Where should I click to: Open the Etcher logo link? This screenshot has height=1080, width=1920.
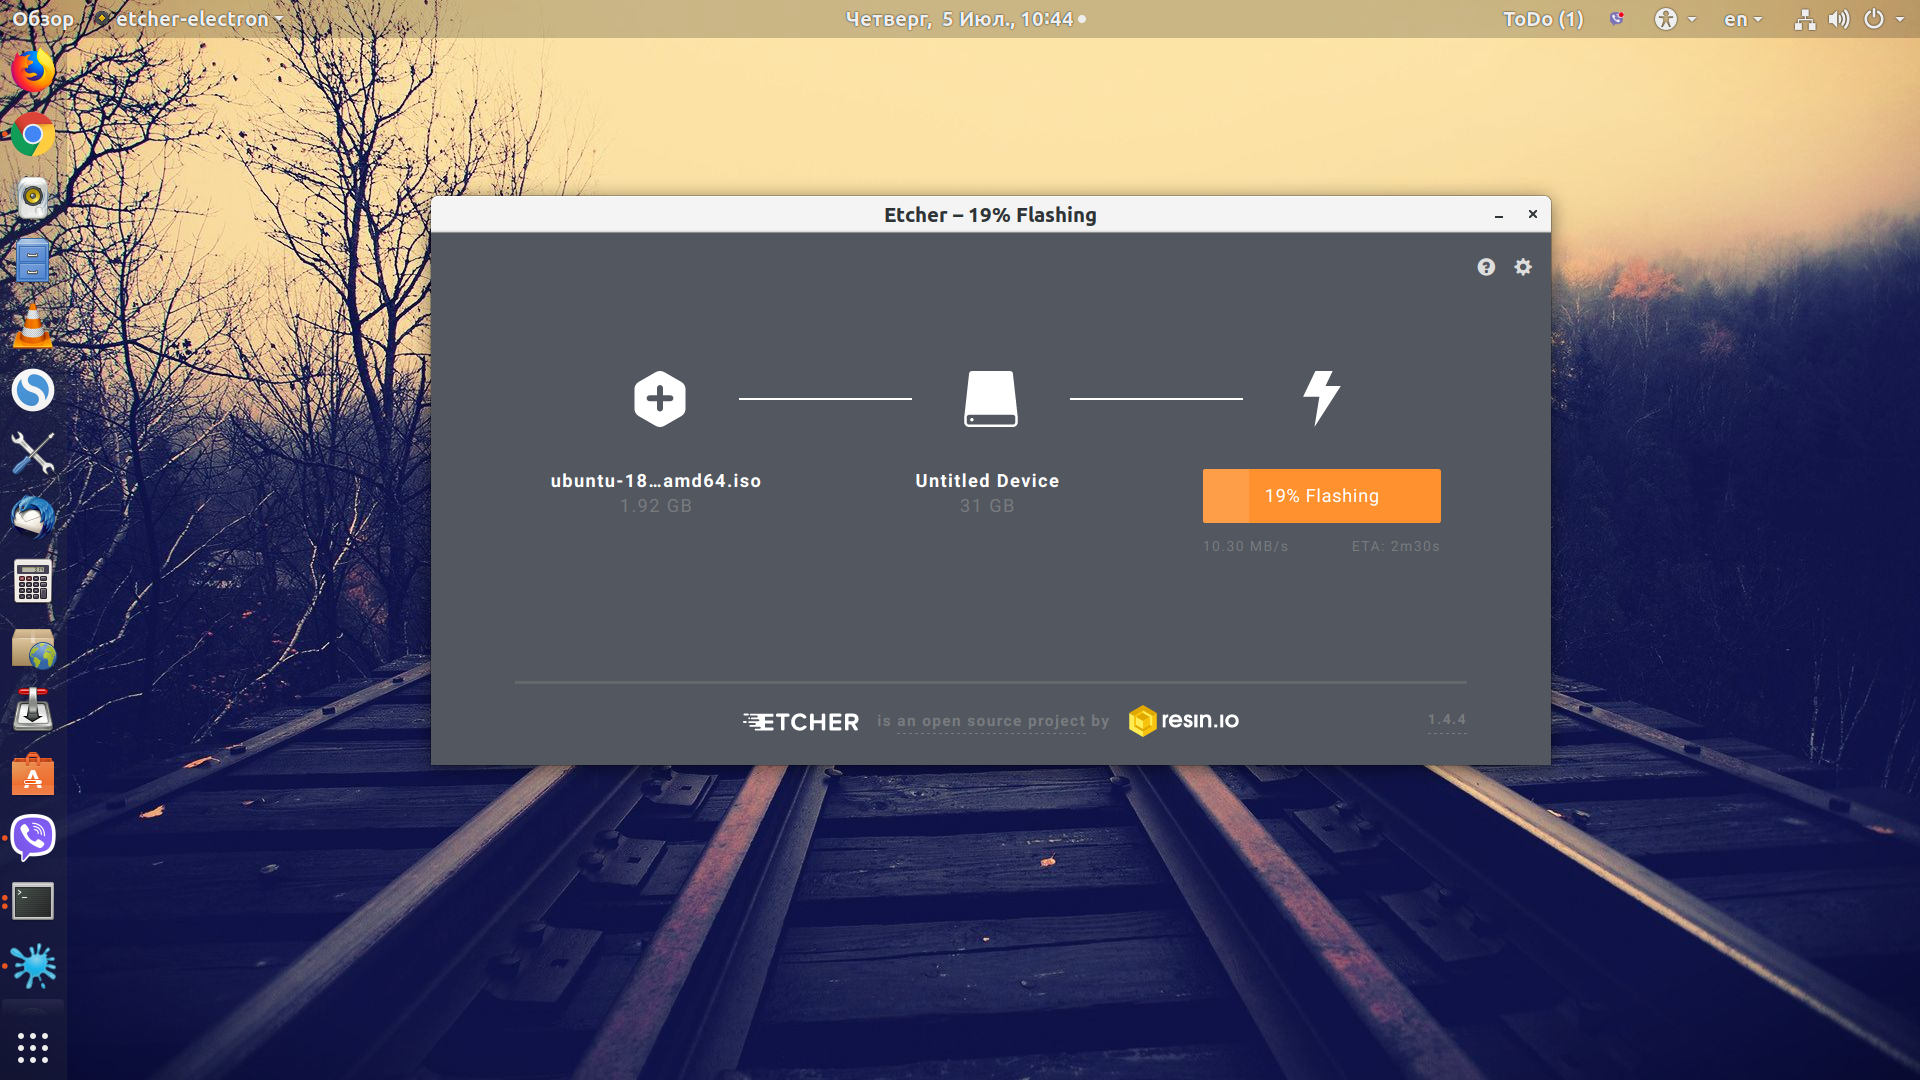801,721
